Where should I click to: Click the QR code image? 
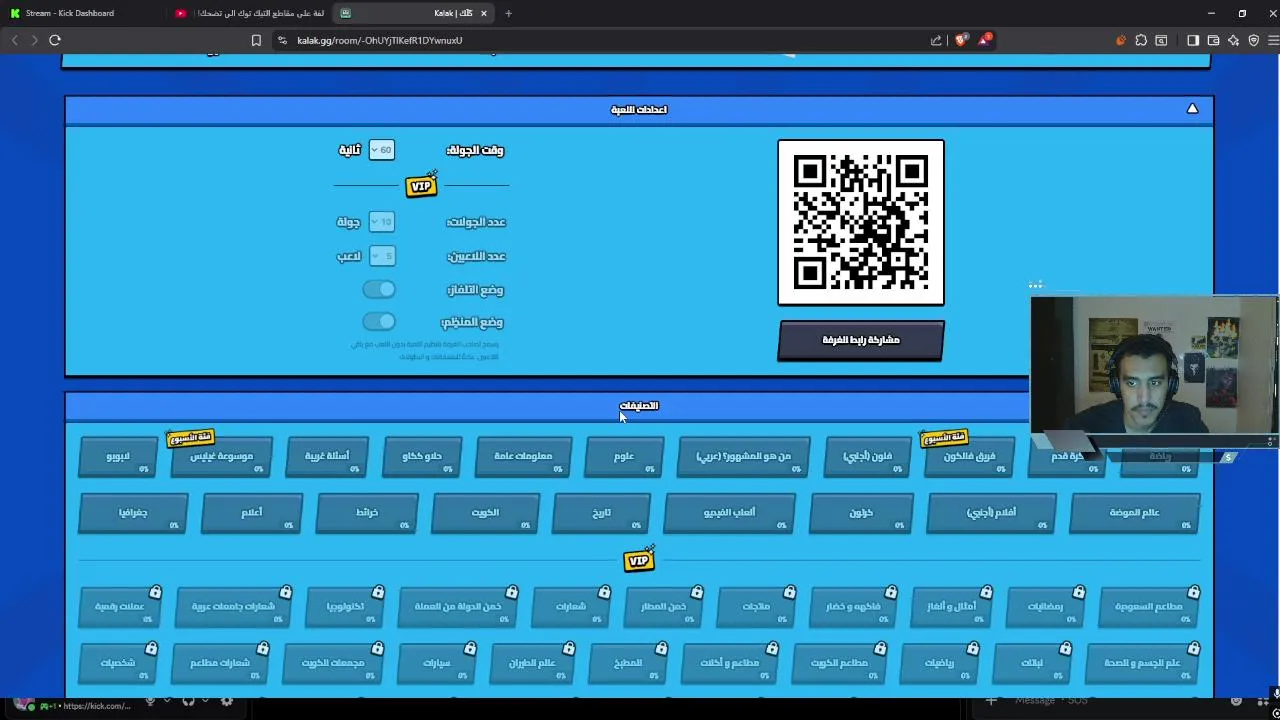click(x=861, y=222)
